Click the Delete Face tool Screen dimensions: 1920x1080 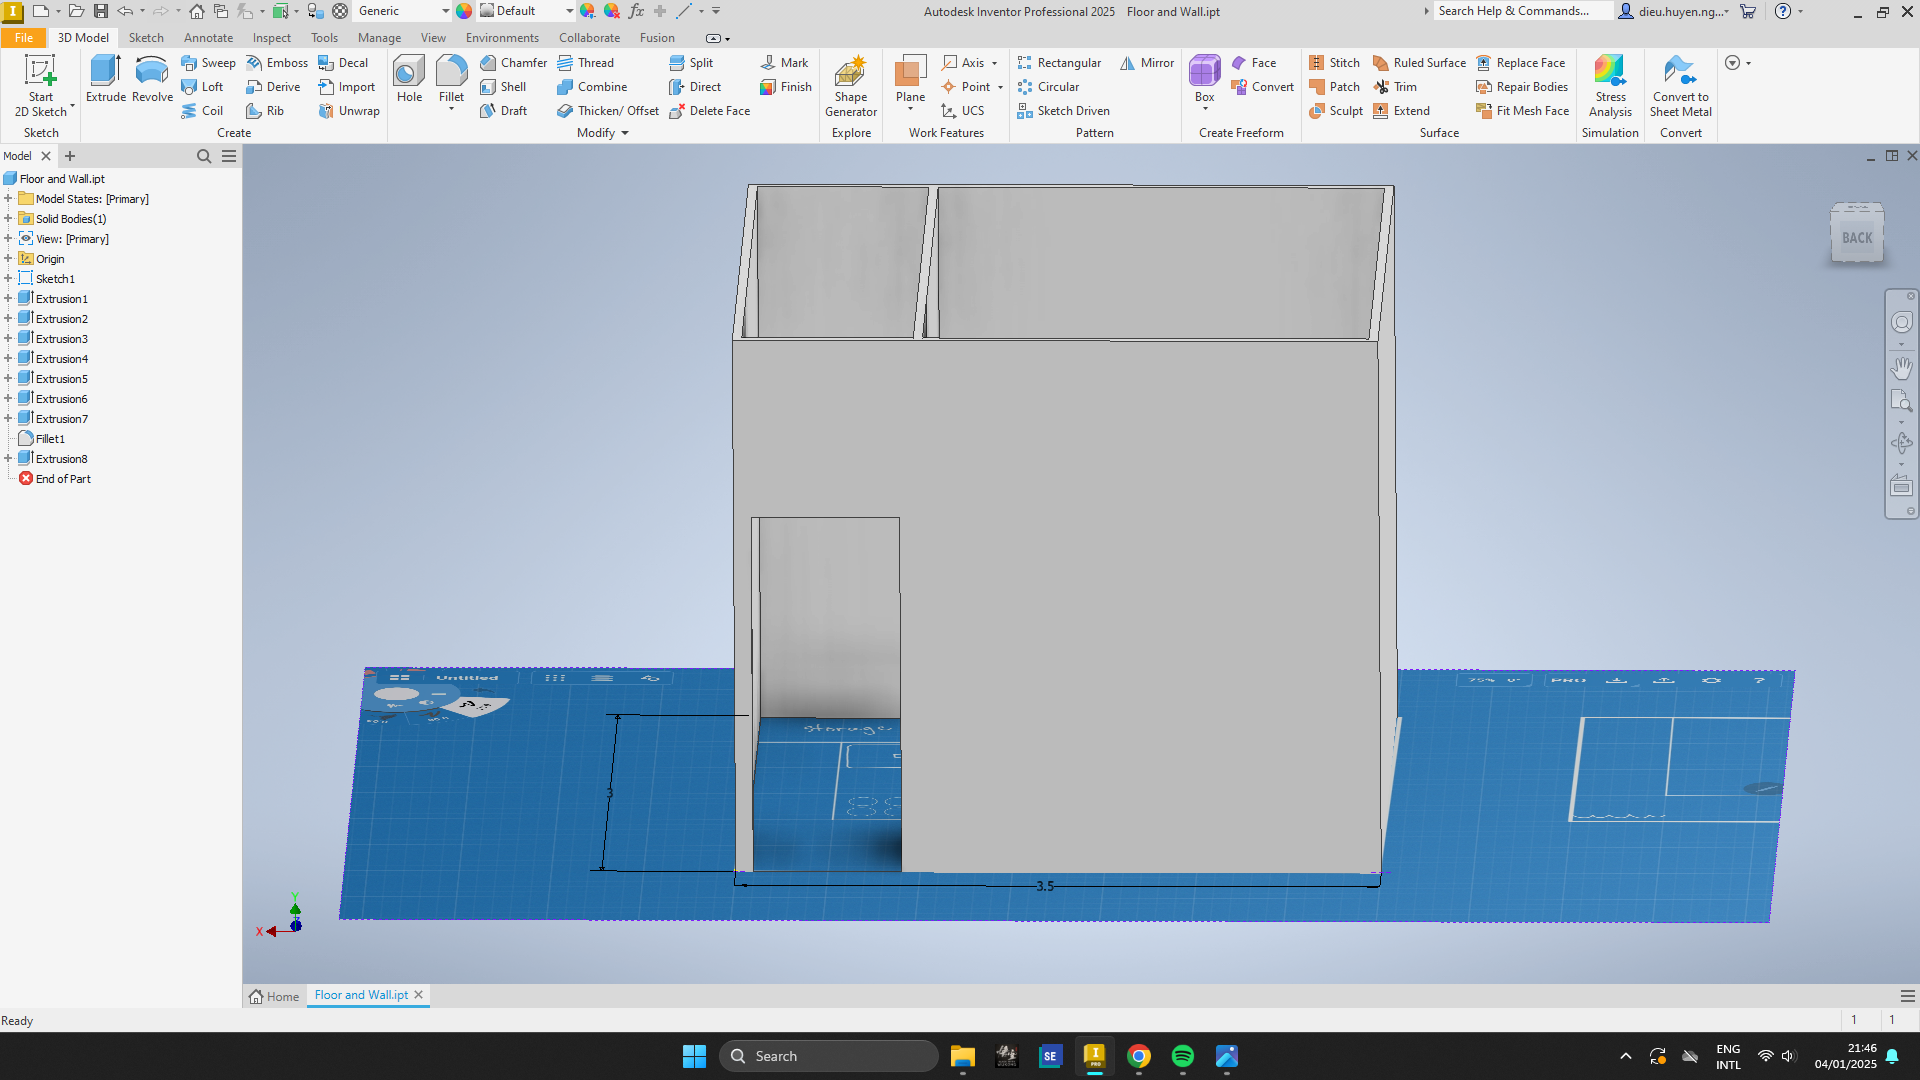click(709, 111)
